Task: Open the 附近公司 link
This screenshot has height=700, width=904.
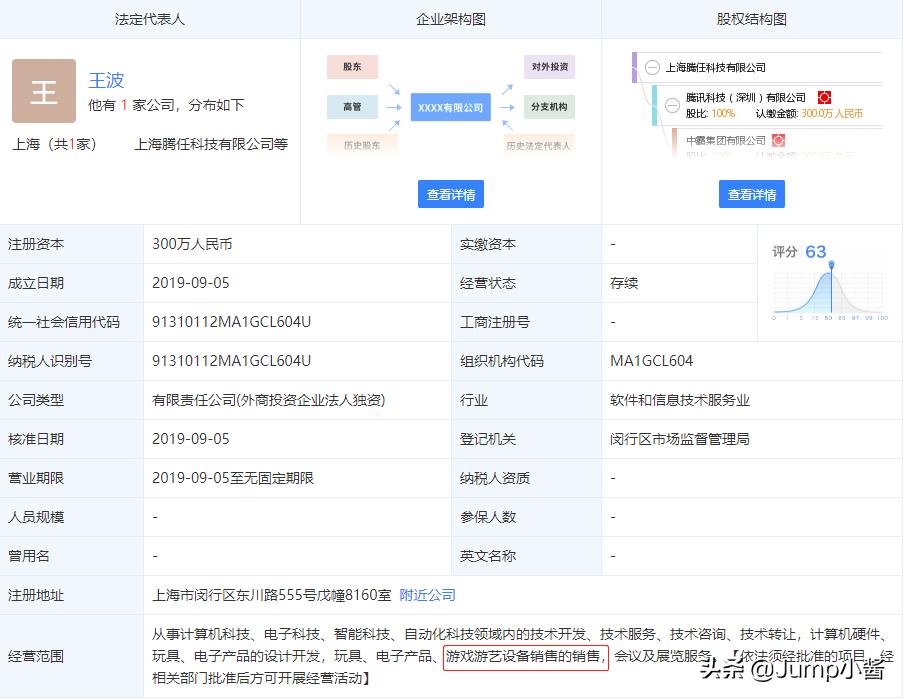Action: (x=428, y=594)
